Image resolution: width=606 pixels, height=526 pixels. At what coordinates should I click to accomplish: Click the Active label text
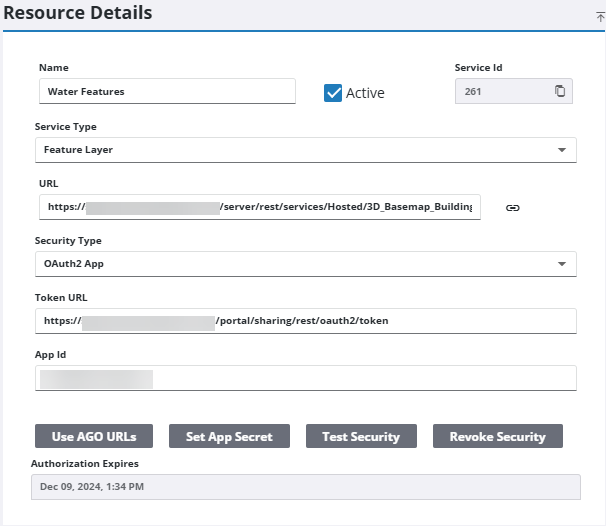pos(365,93)
